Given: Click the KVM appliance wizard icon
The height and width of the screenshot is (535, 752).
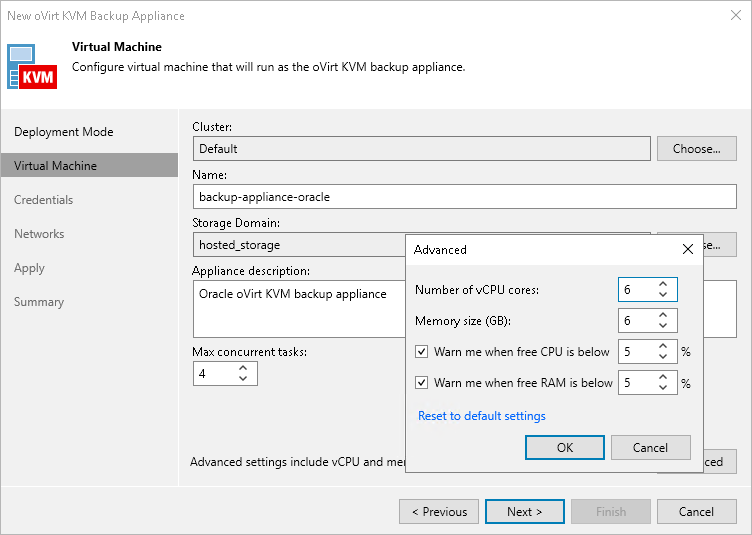Looking at the screenshot, I should (32, 67).
